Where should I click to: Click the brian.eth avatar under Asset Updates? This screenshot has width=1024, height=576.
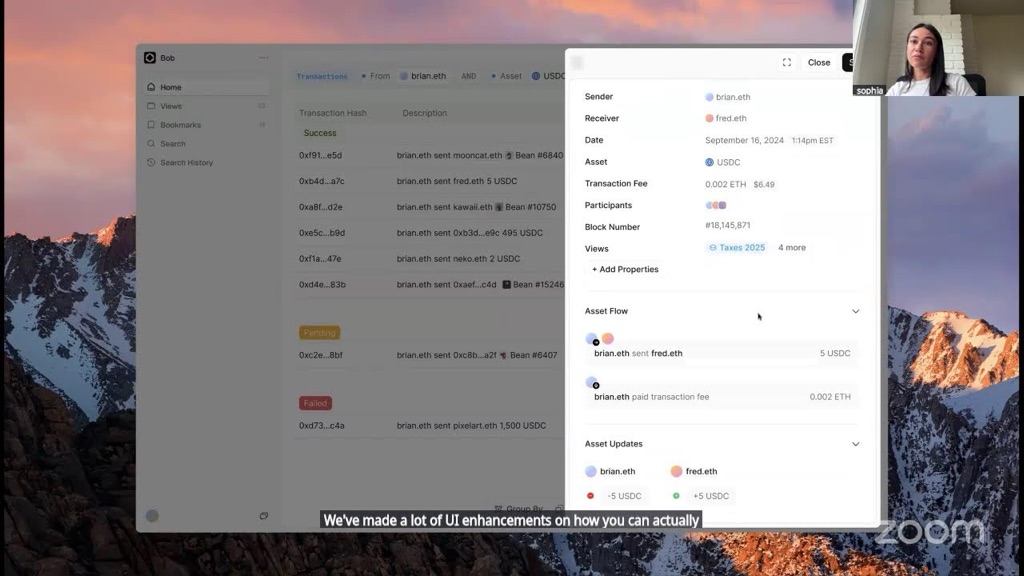click(591, 471)
